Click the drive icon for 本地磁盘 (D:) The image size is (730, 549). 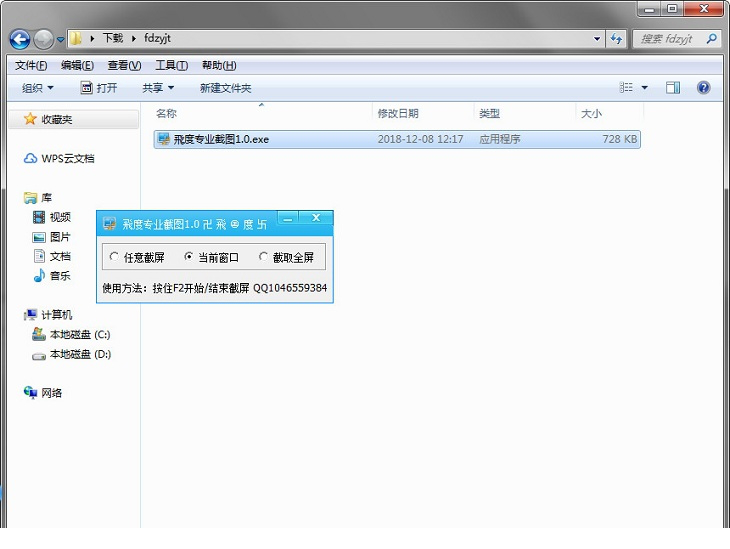coord(39,356)
